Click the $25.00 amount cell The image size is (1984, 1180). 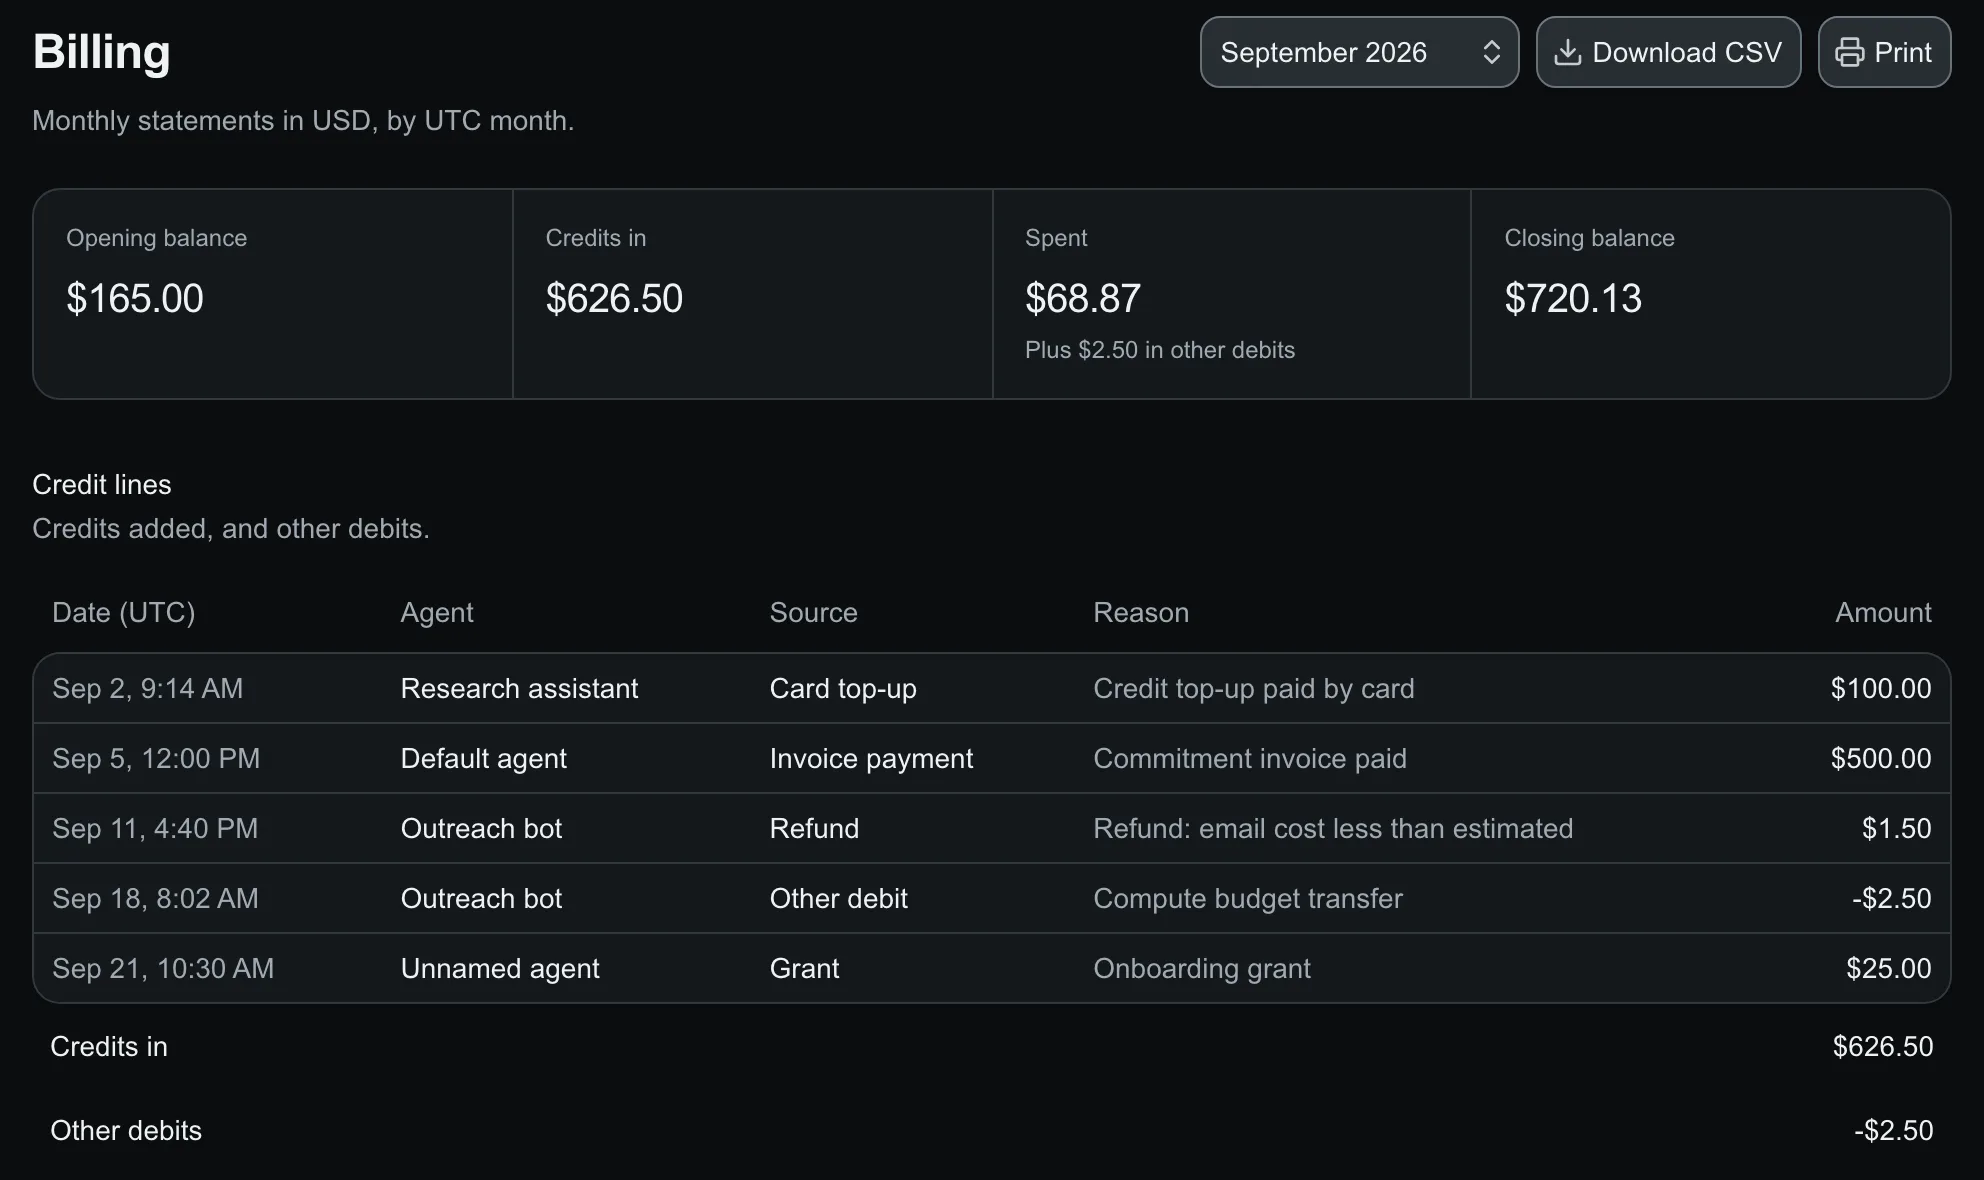tap(1889, 968)
